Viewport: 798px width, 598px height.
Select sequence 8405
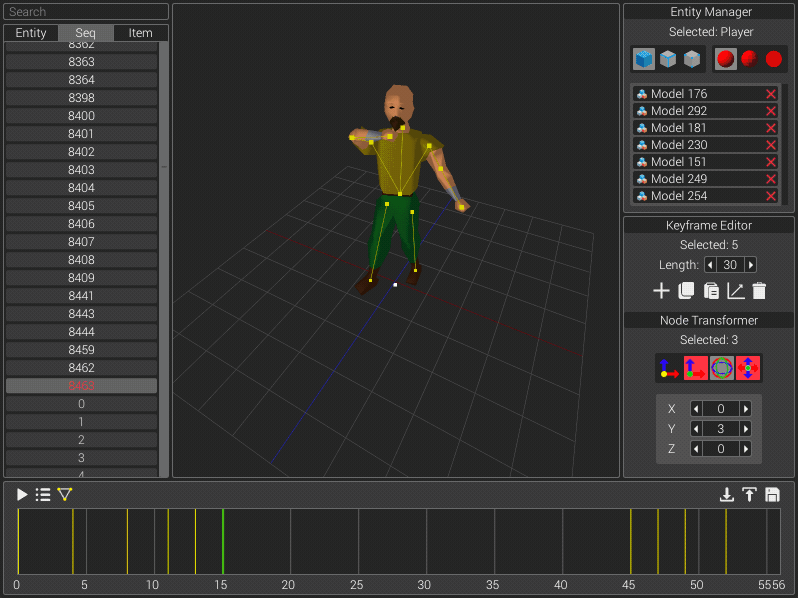[x=81, y=206]
